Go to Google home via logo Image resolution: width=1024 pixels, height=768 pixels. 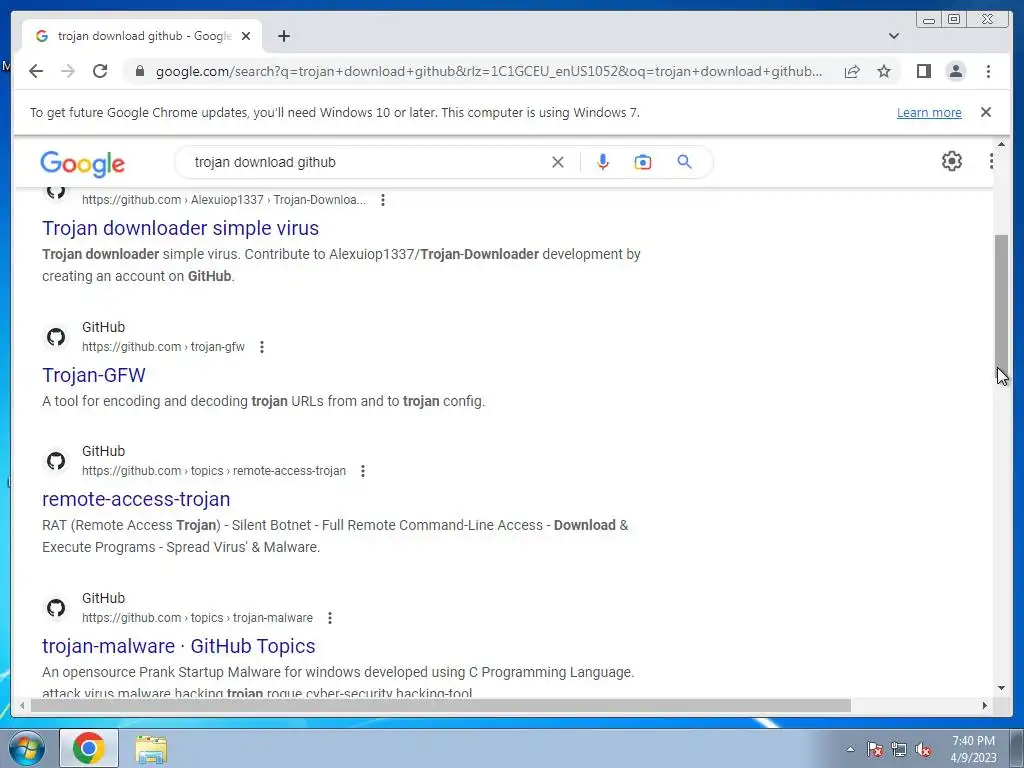(x=82, y=164)
